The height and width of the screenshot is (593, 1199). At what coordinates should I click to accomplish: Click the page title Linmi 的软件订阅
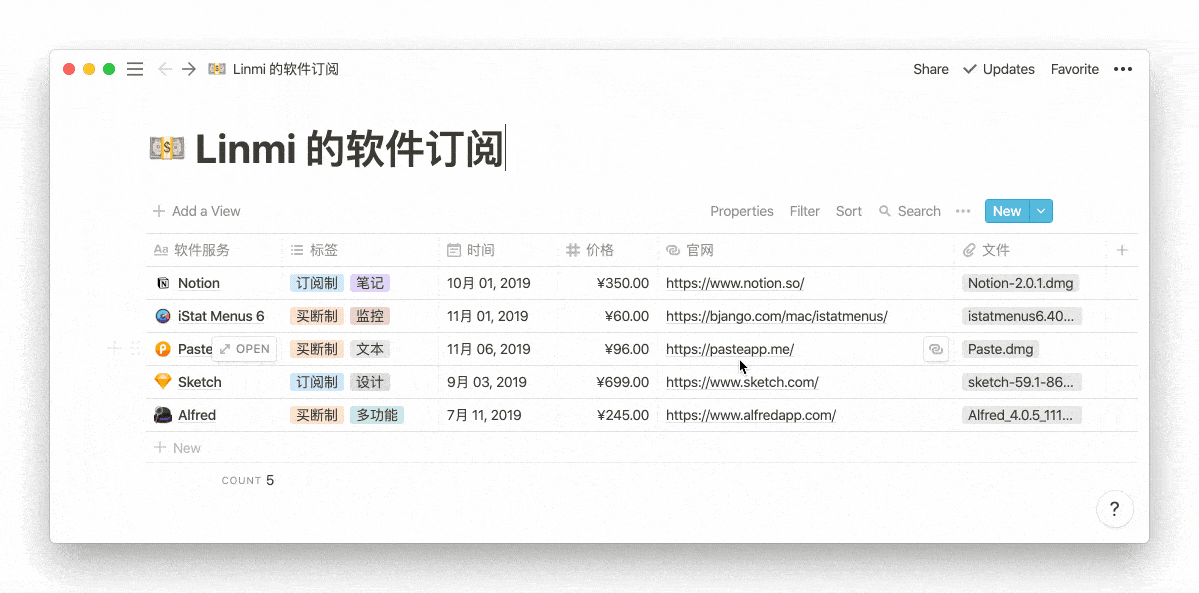point(349,148)
